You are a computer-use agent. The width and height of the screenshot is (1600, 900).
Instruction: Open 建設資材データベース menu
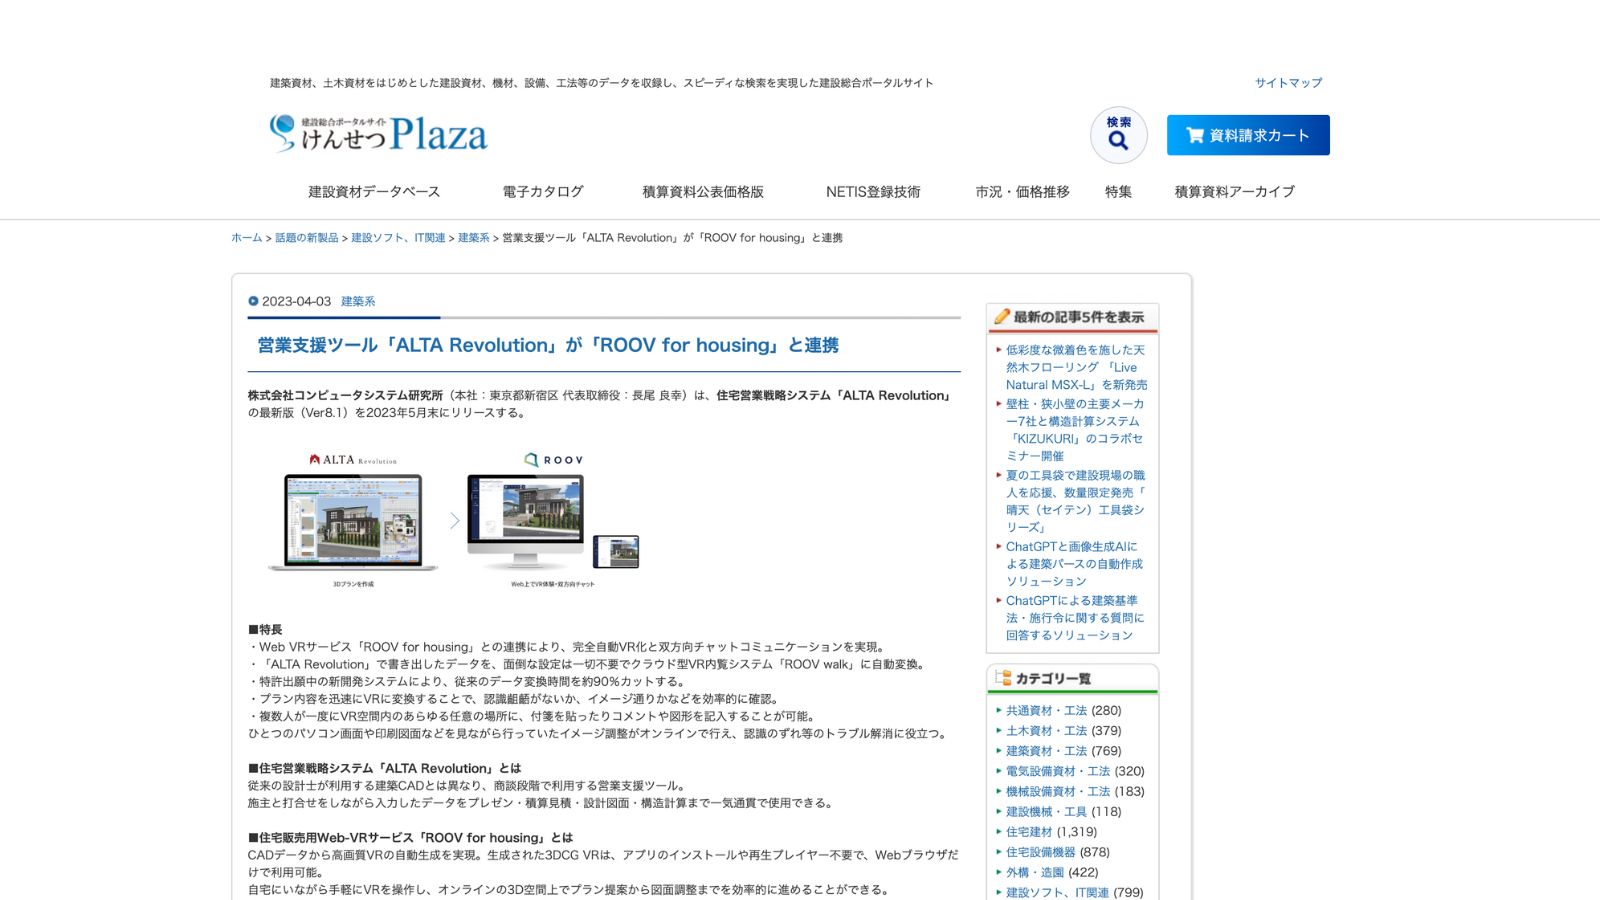tap(374, 191)
